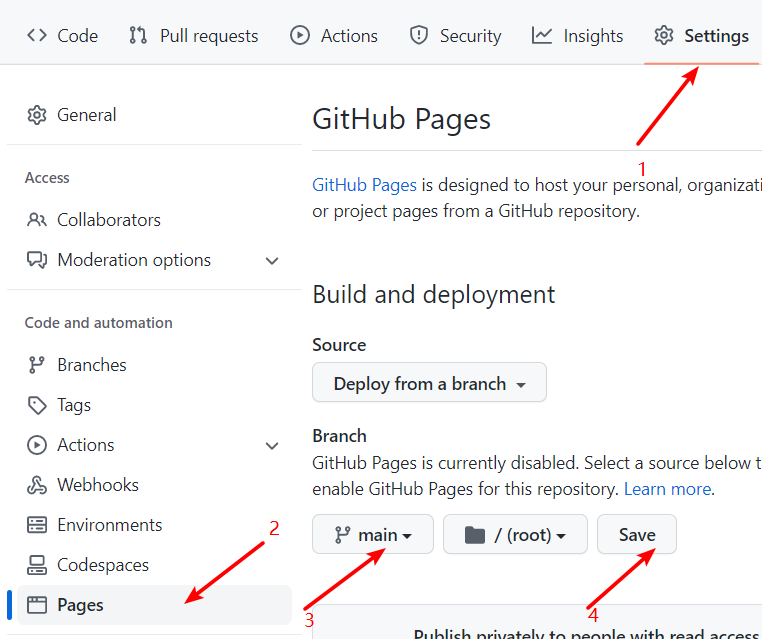Open the Insights tab
Viewport: 762px width, 639px height.
pyautogui.click(x=578, y=36)
